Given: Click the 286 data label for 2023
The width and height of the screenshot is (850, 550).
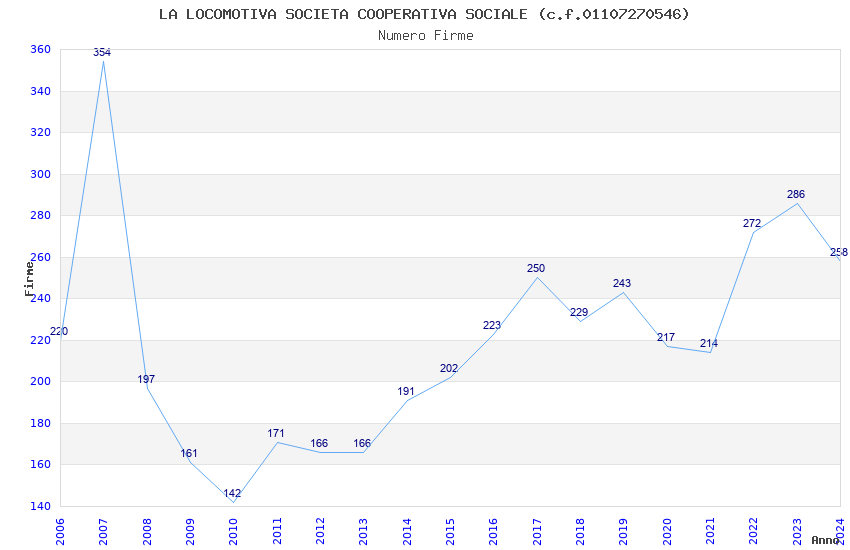Looking at the screenshot, I should pos(796,194).
